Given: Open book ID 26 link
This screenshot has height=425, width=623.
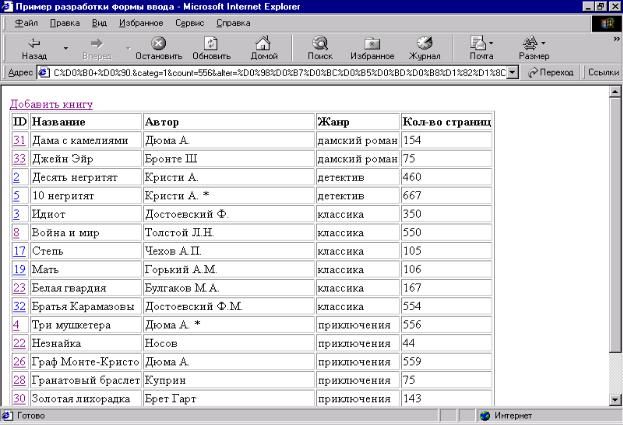Looking at the screenshot, I should coord(19,362).
